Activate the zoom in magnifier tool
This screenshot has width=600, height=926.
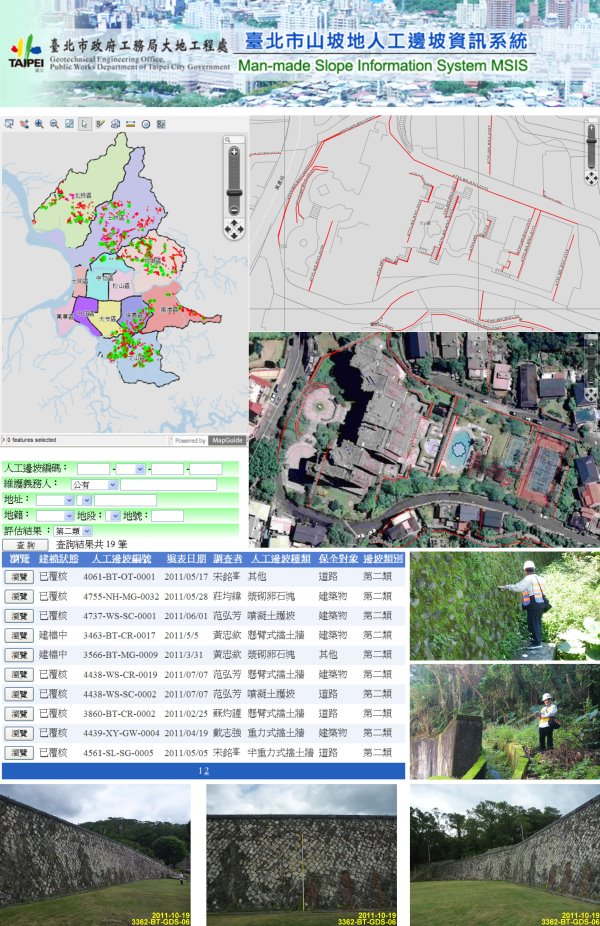(x=39, y=124)
